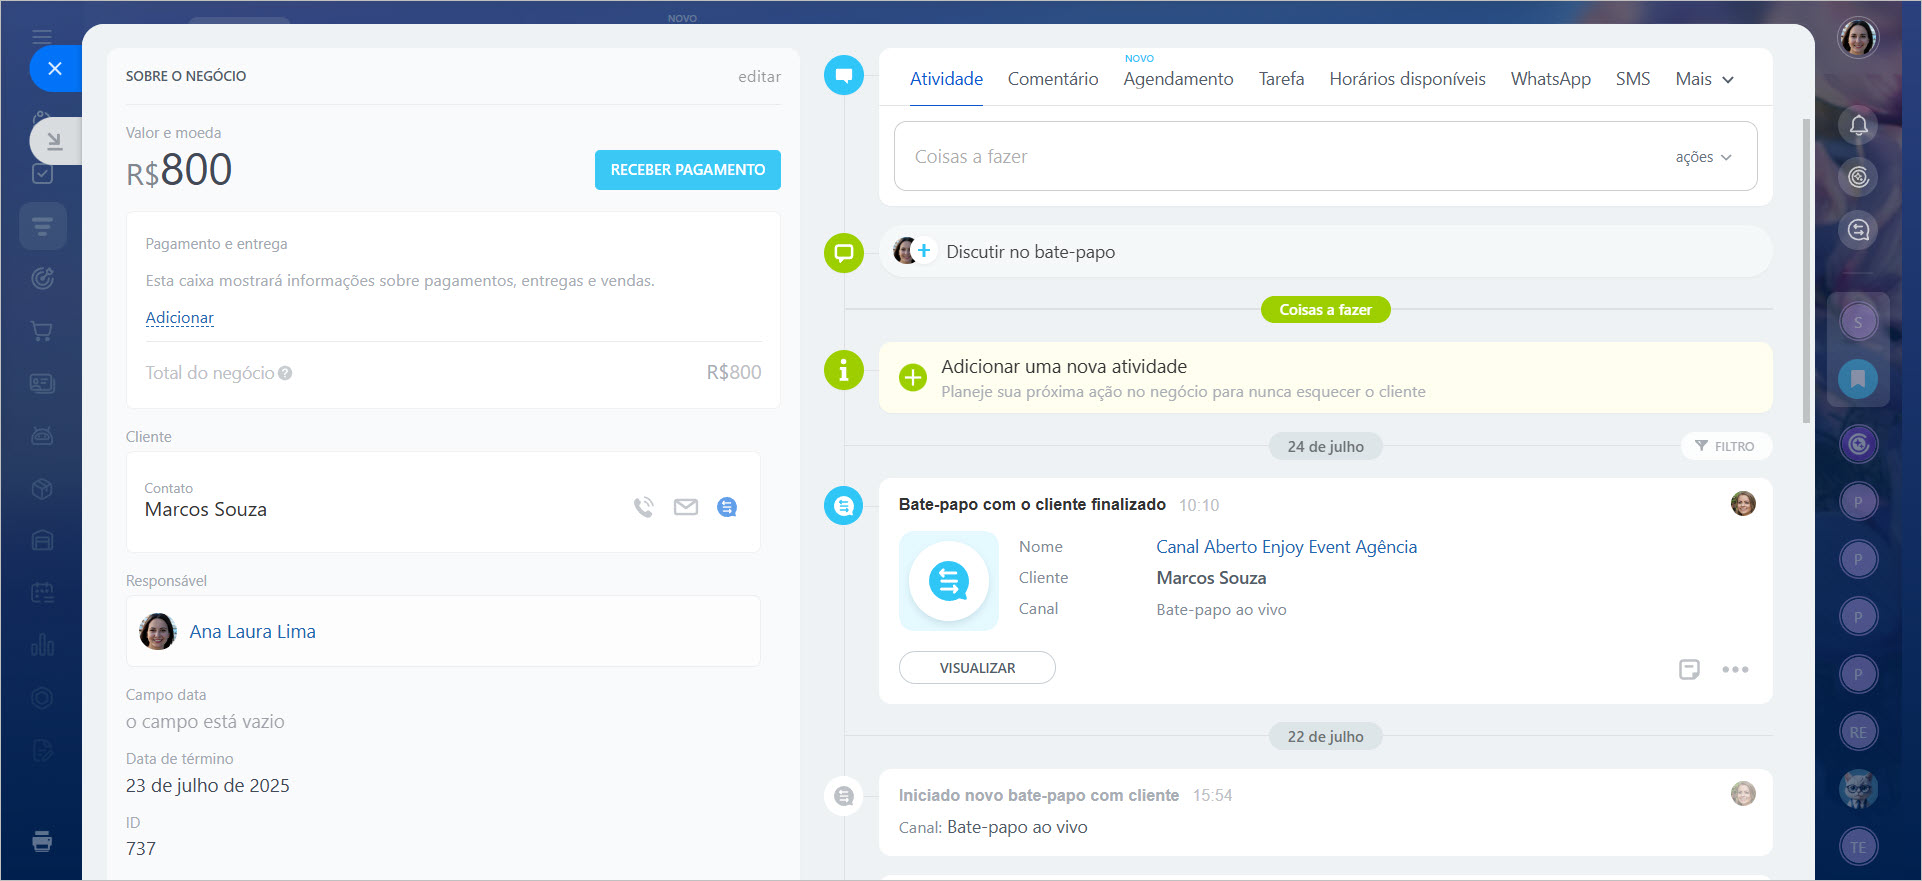Click author avatar on finished chat card

[1743, 504]
